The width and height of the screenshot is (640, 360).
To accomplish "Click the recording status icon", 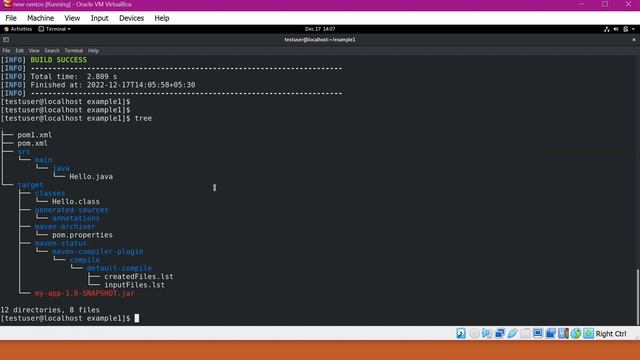I will [550, 333].
